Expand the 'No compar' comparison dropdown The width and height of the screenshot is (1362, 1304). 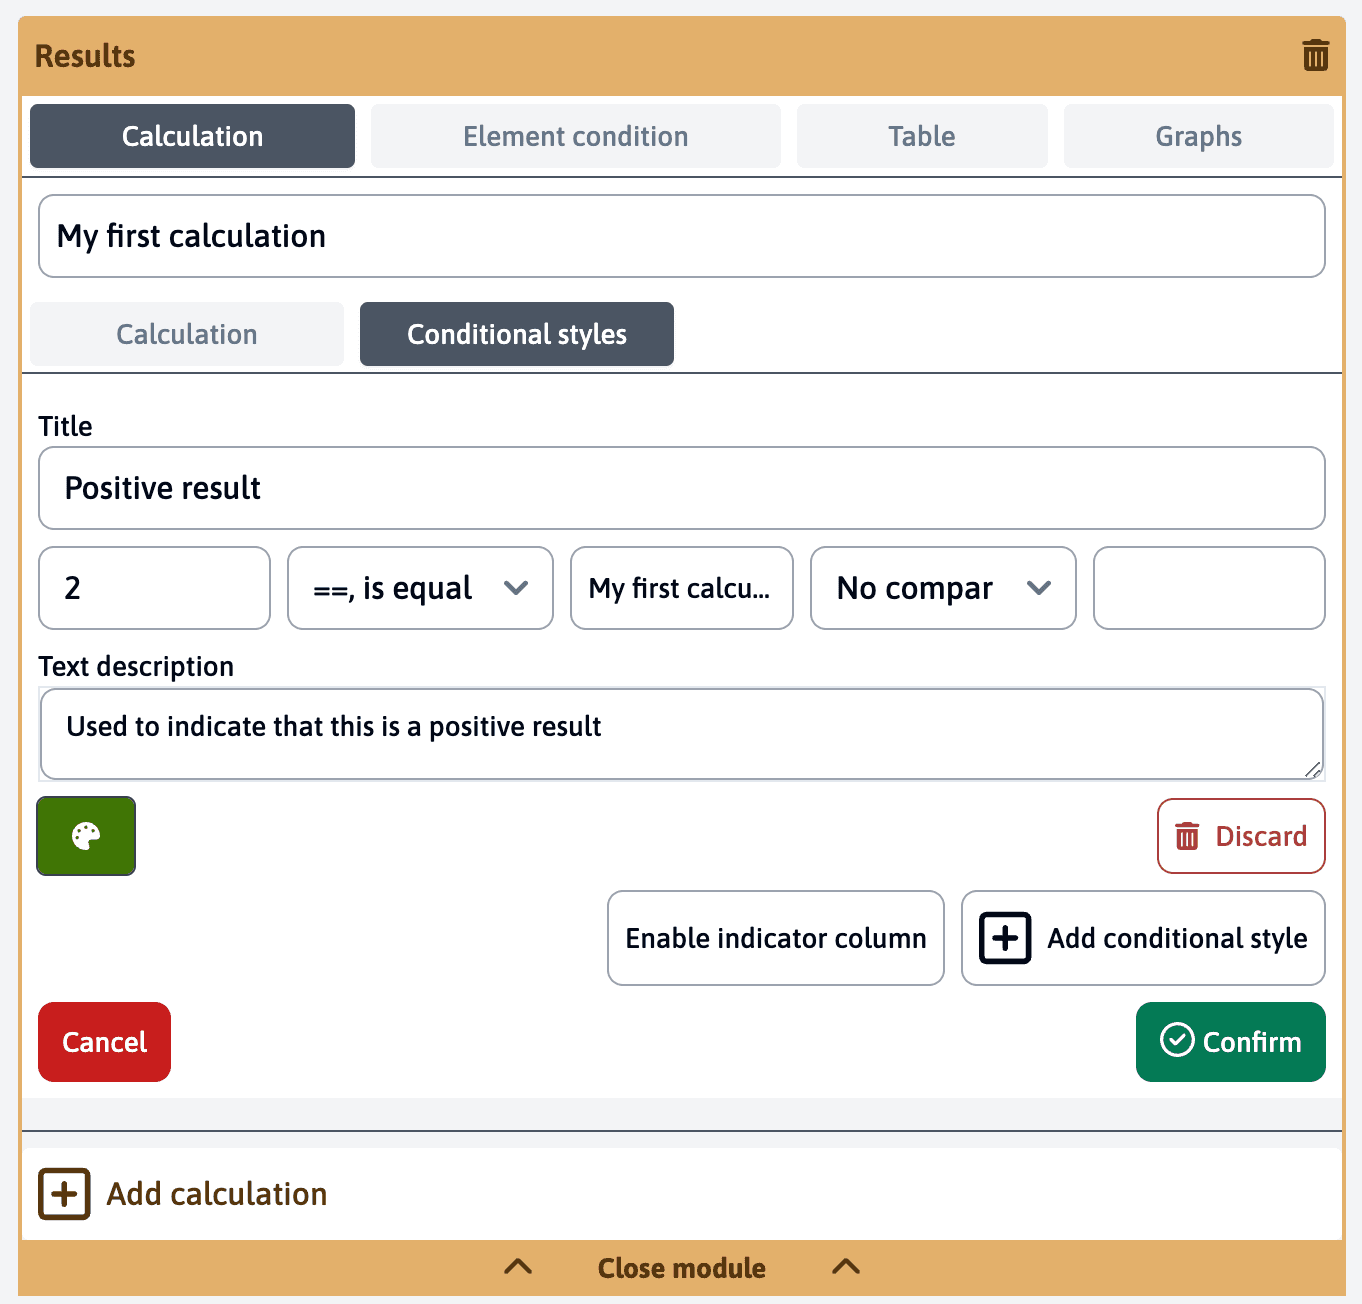(x=942, y=588)
